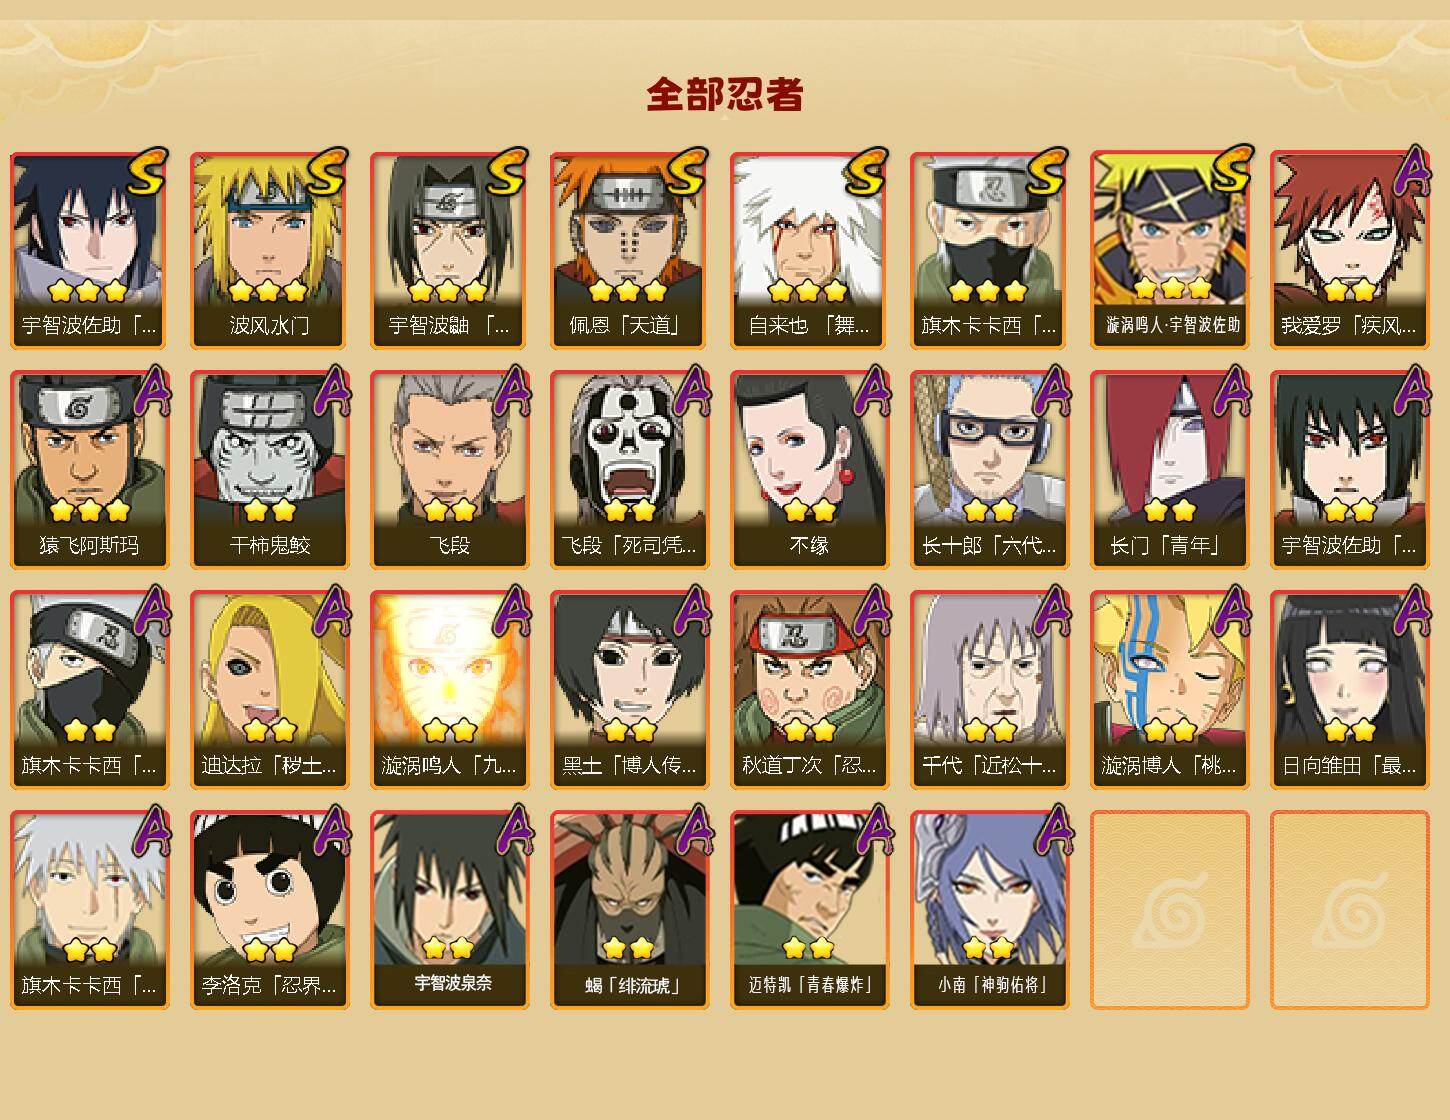This screenshot has height=1120, width=1450.
Task: Click the 漩涡鸣人·宇智波佐助 card
Action: tap(1169, 250)
